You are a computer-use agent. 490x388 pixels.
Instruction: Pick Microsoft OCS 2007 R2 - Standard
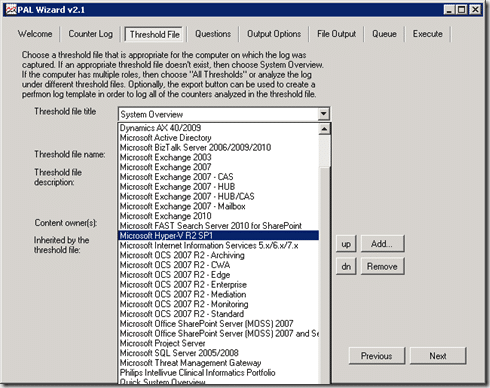coord(218,314)
